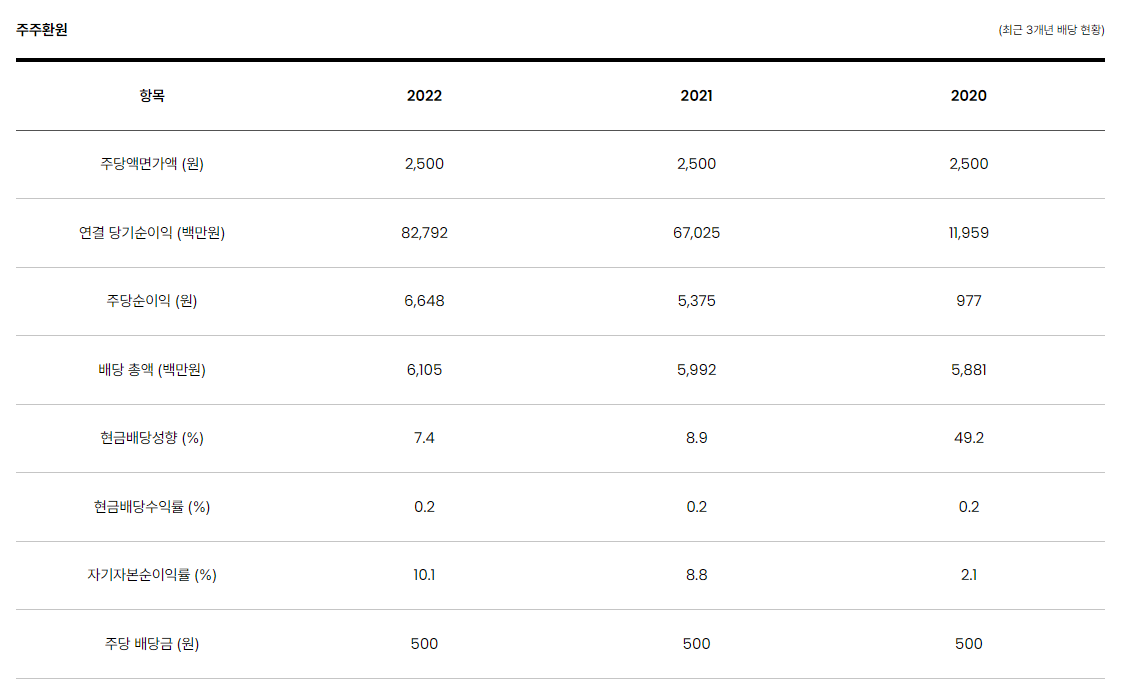Select the 2021 column header

pos(696,96)
